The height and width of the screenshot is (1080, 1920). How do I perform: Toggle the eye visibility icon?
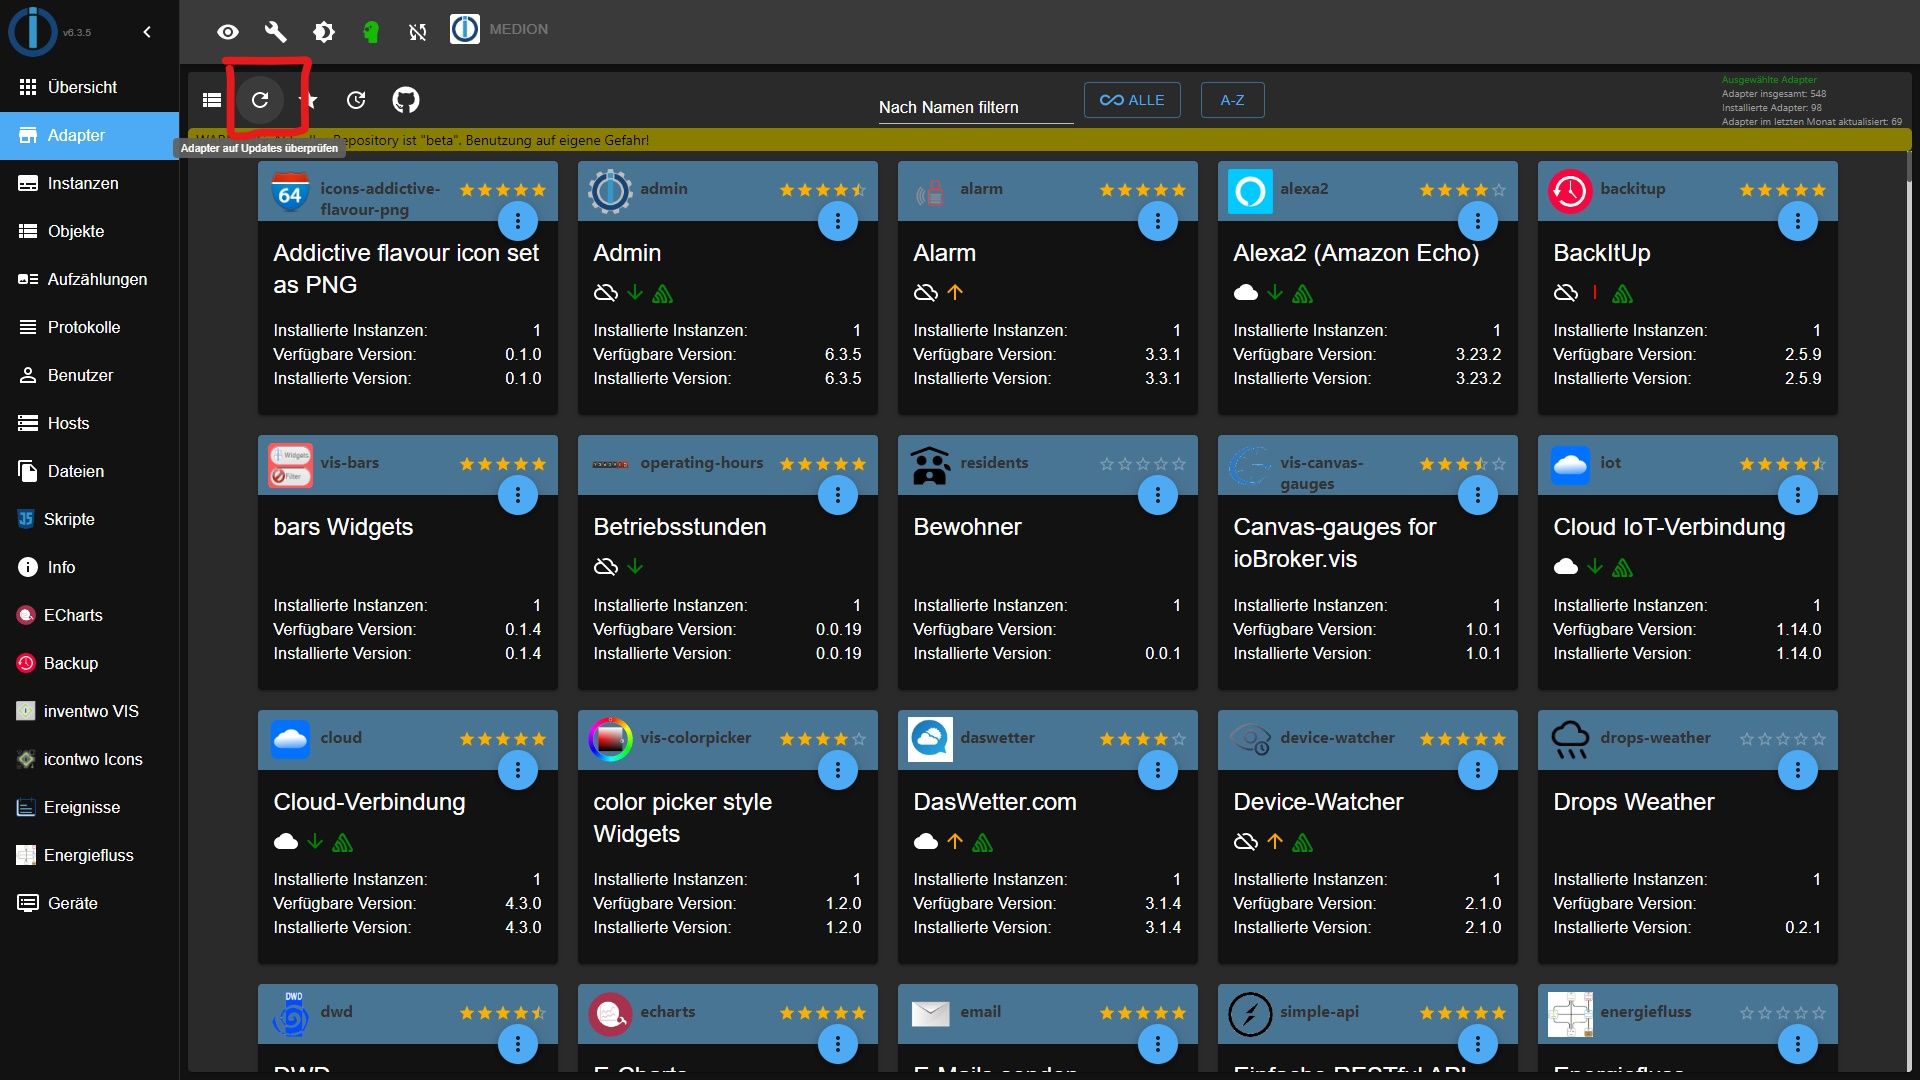click(228, 32)
